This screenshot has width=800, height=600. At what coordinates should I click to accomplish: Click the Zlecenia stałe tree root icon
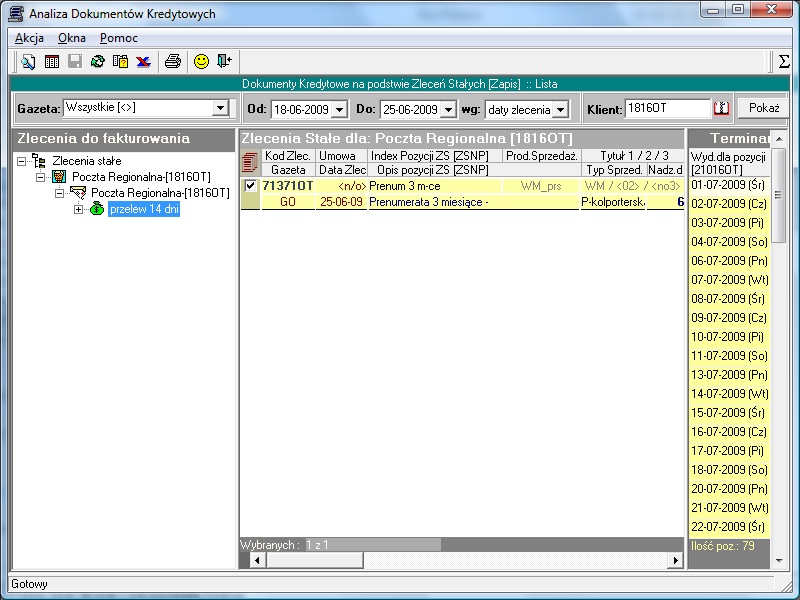click(39, 161)
